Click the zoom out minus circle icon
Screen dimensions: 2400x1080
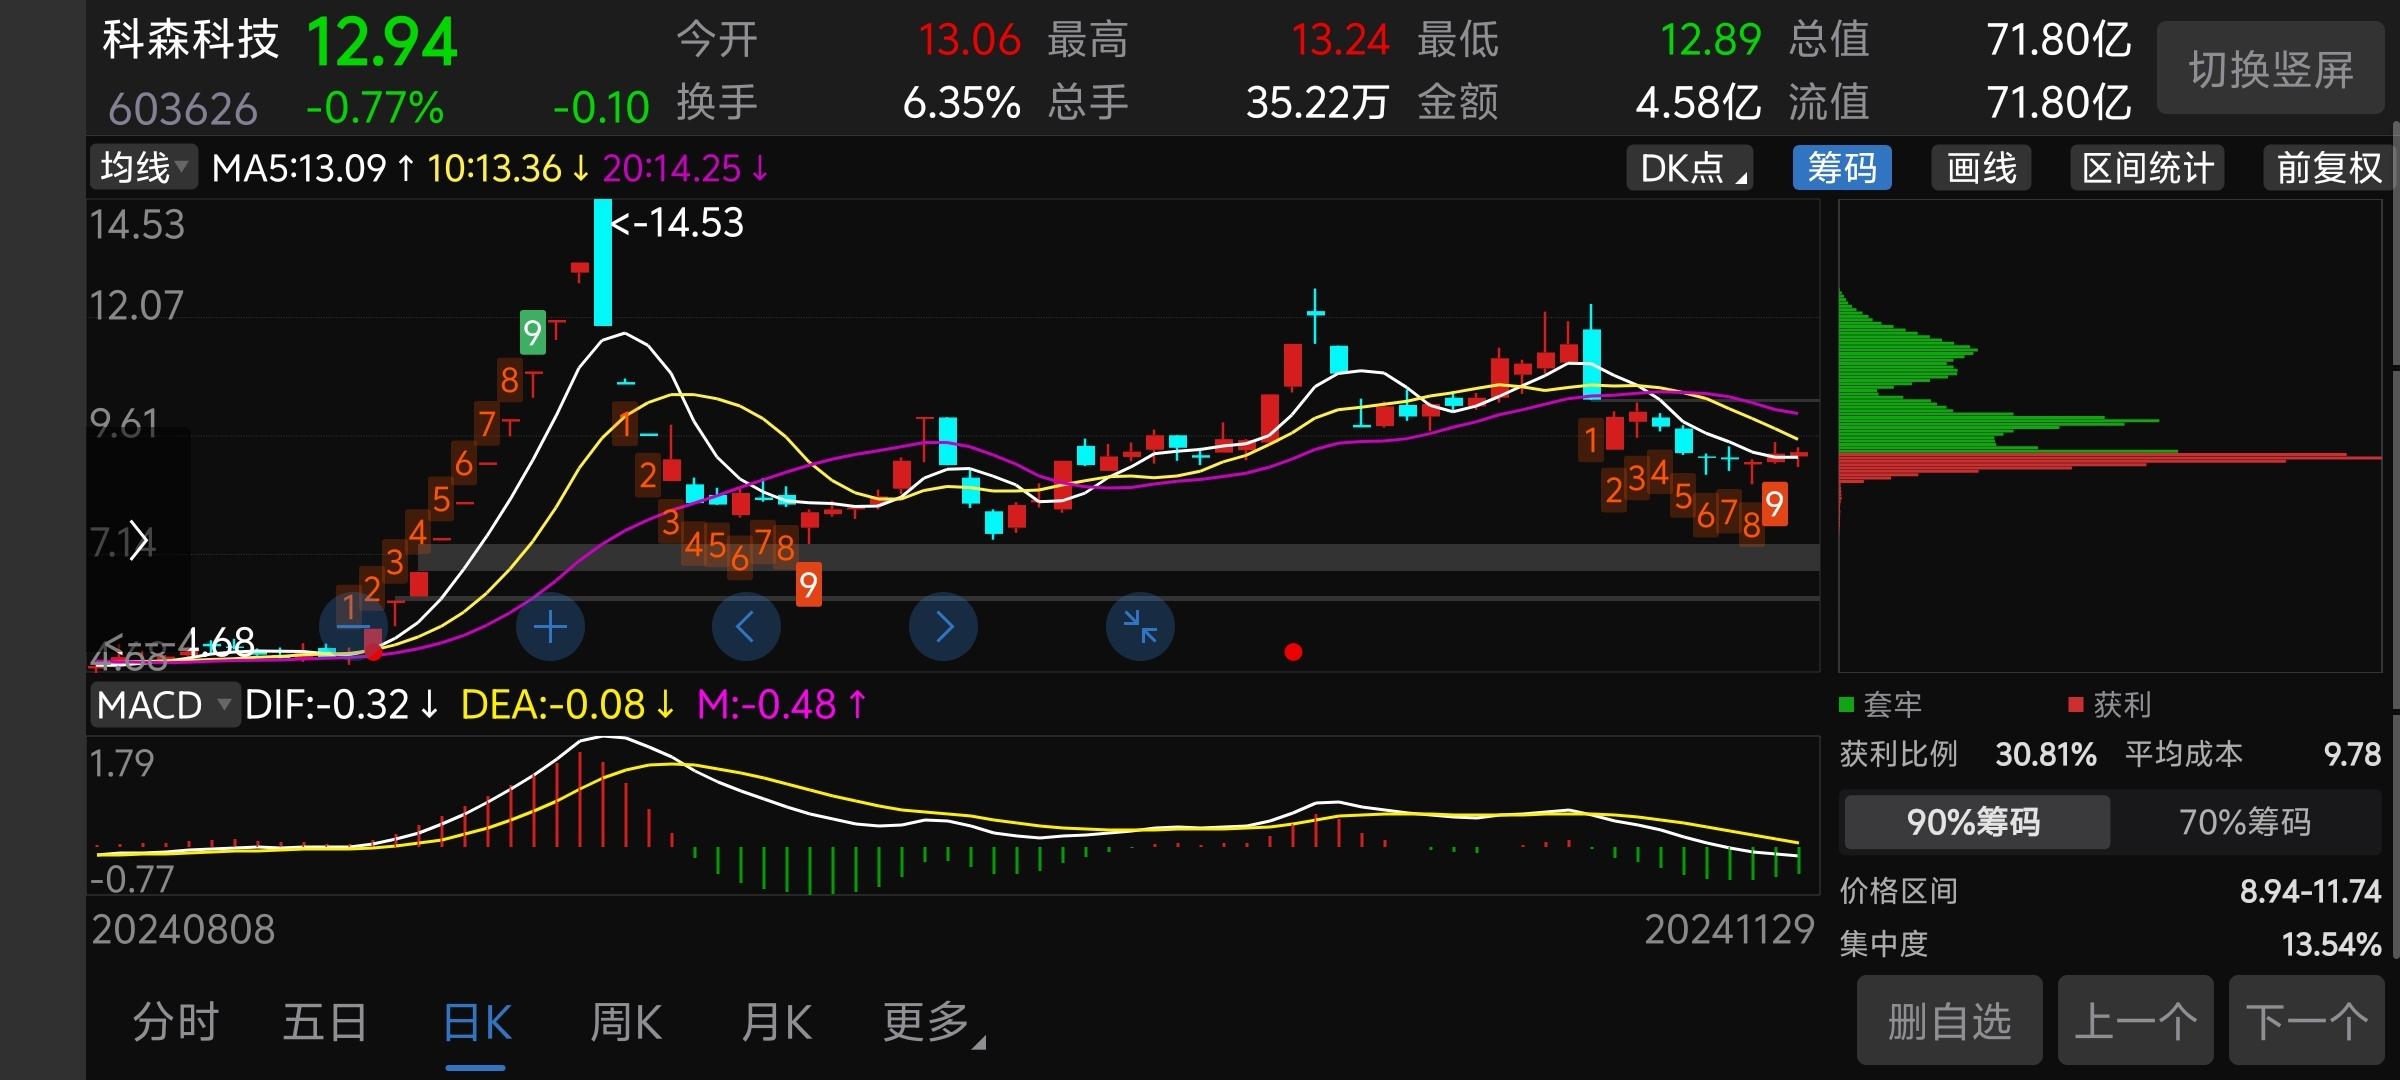pos(353,627)
